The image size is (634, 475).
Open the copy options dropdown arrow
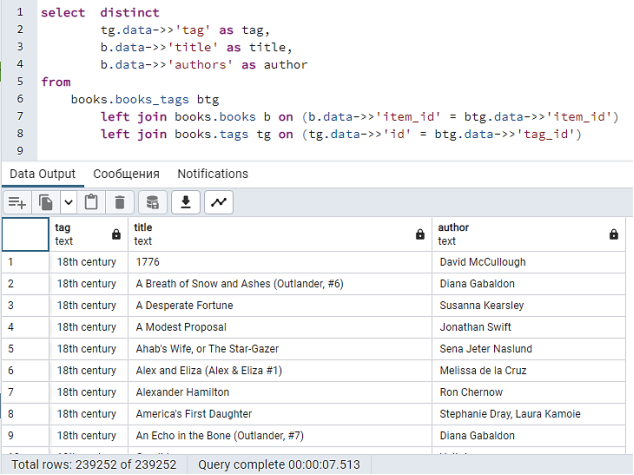69,202
